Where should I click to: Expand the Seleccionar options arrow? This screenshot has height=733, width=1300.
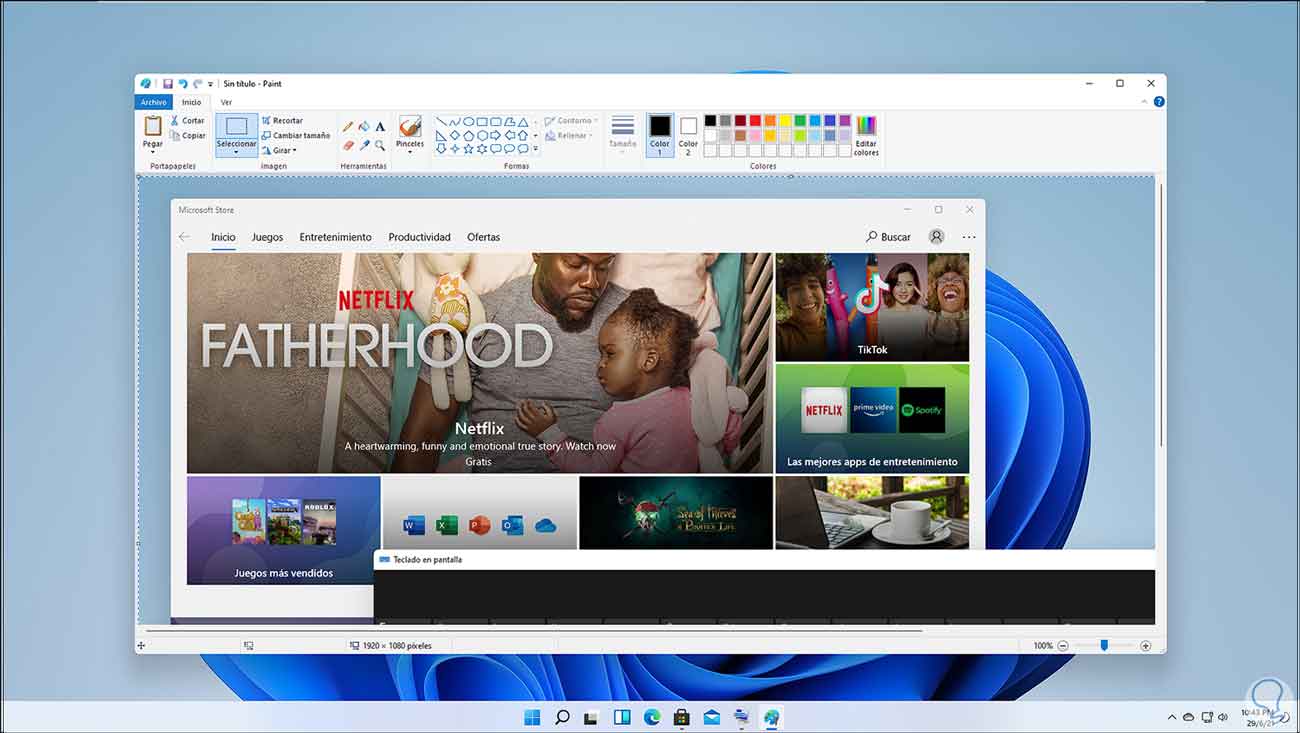(x=237, y=153)
